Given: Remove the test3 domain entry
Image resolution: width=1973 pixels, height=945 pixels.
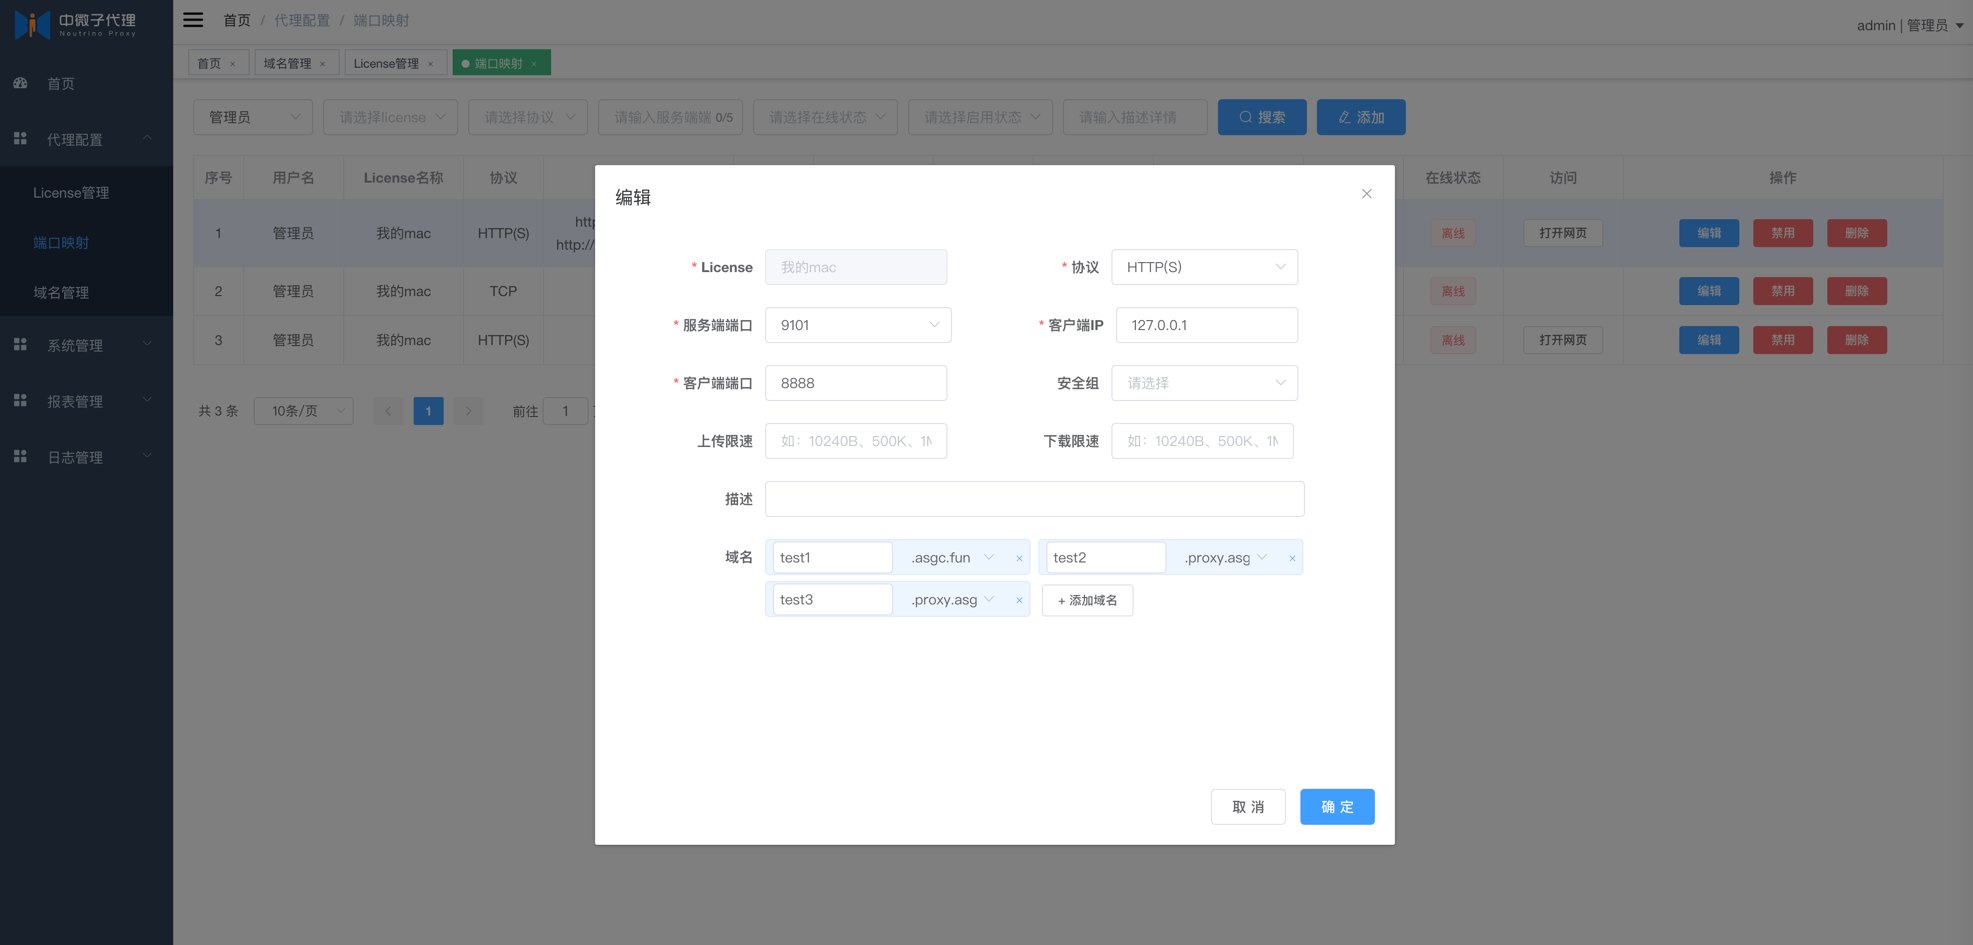Looking at the screenshot, I should click(x=1019, y=600).
